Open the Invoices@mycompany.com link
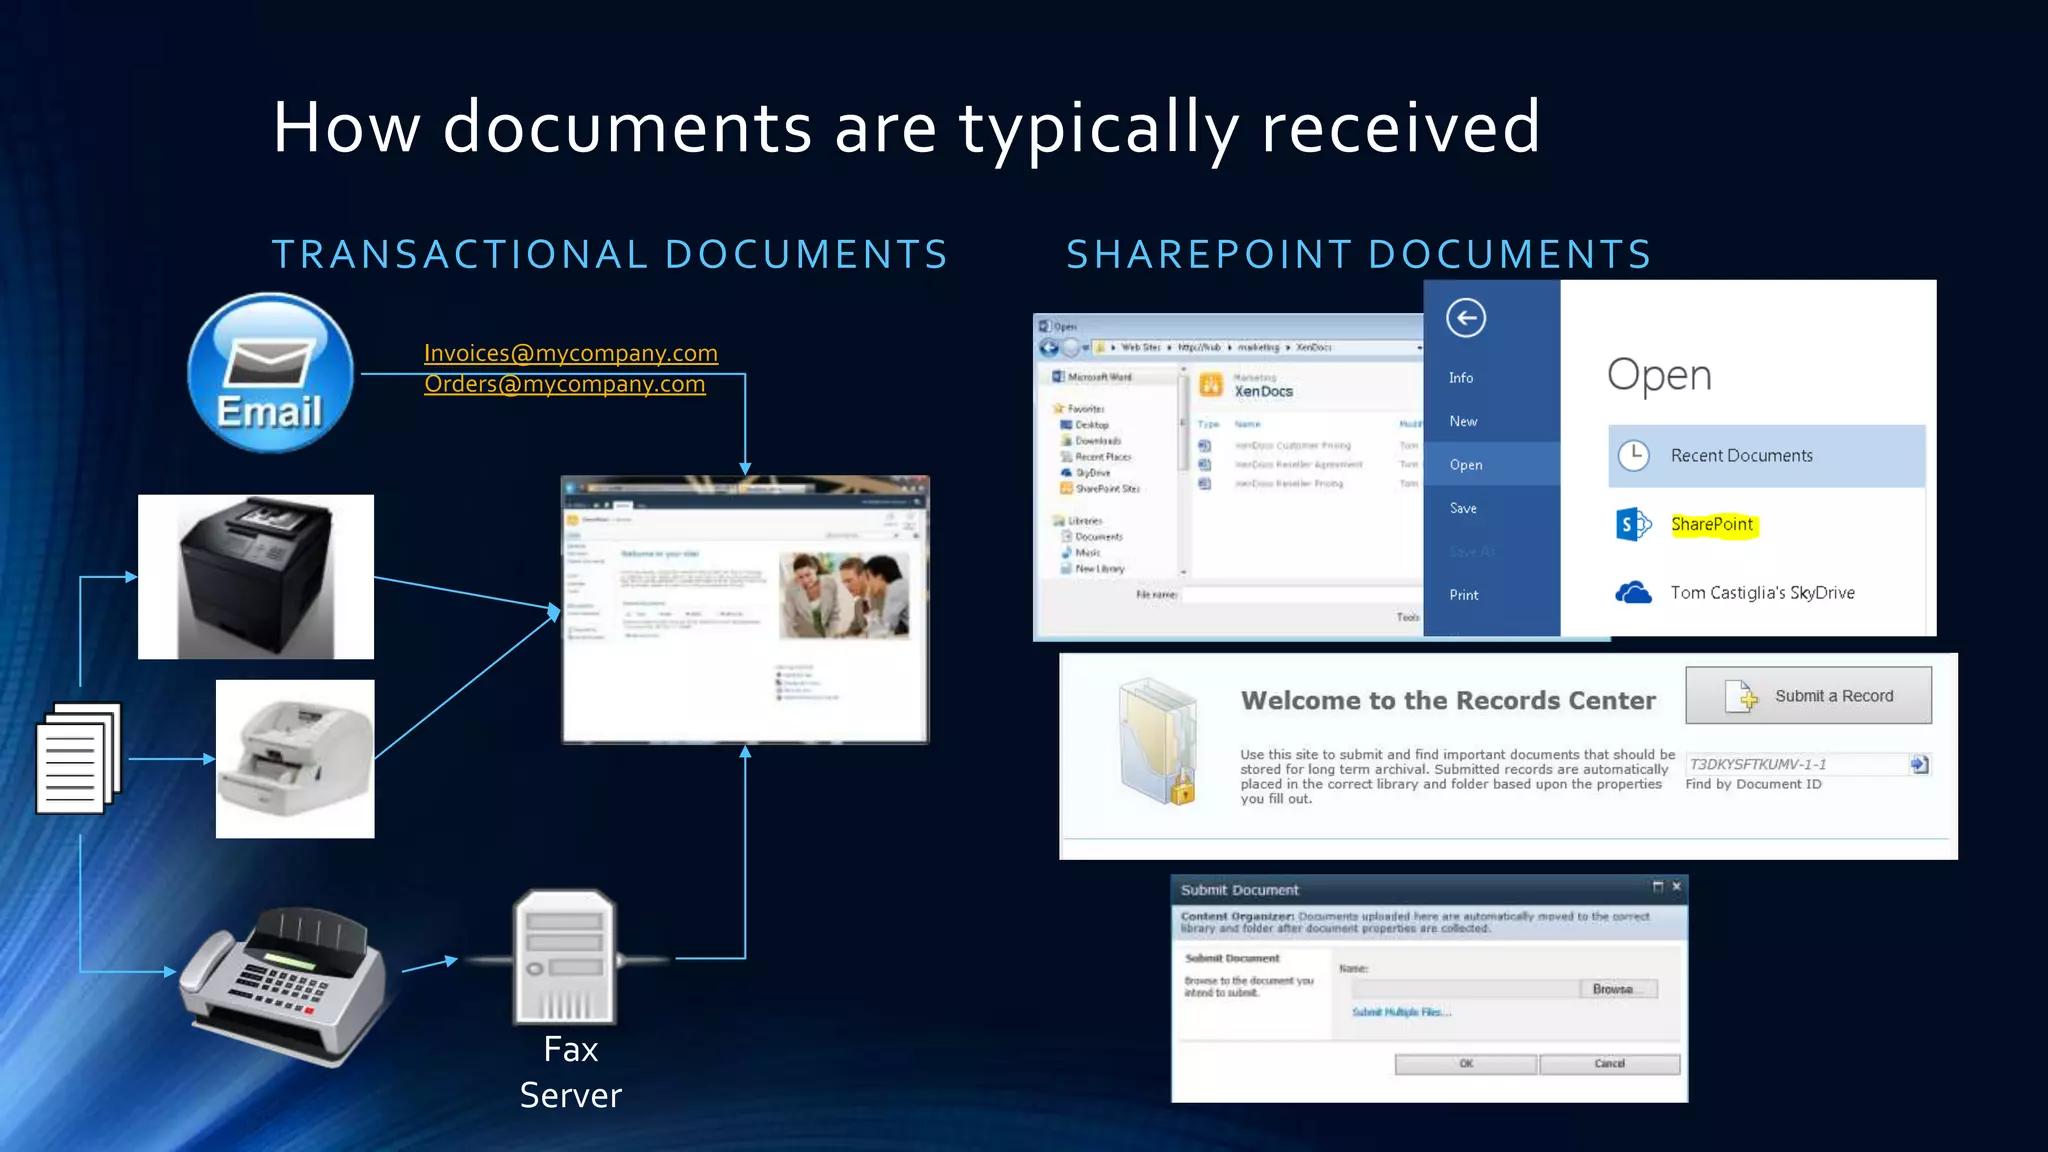The image size is (2048, 1152). pos(570,353)
